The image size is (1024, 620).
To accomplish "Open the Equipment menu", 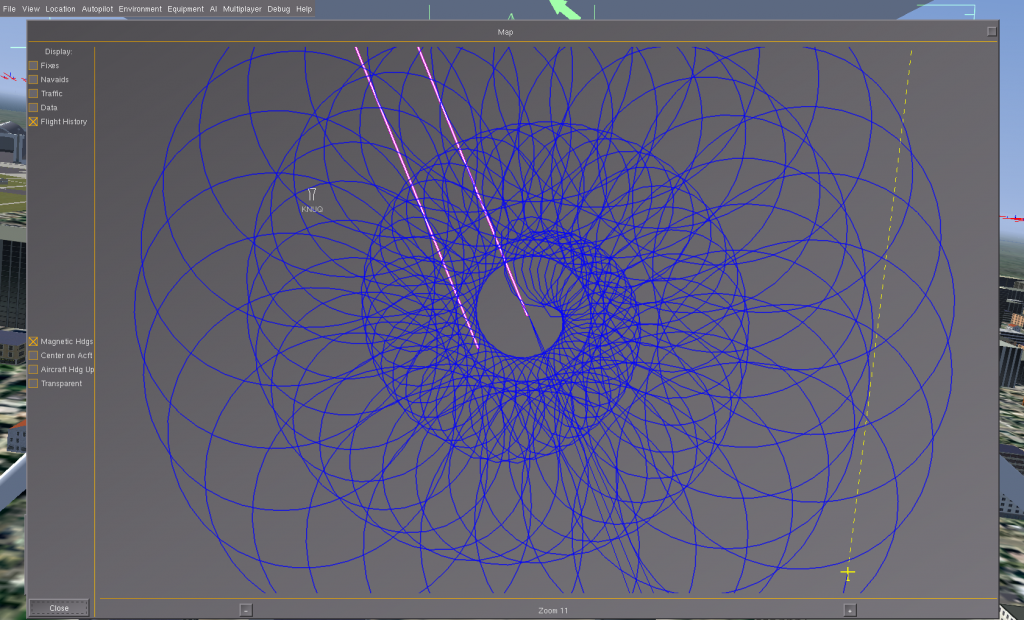I will click(x=185, y=9).
